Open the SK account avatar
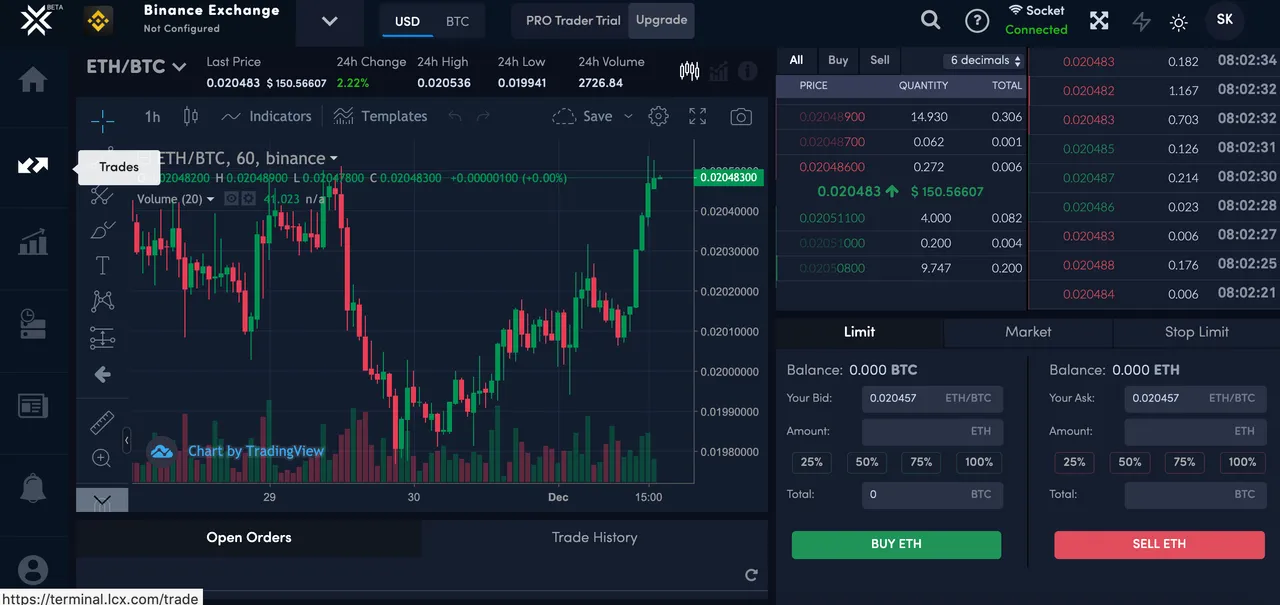 click(1225, 20)
